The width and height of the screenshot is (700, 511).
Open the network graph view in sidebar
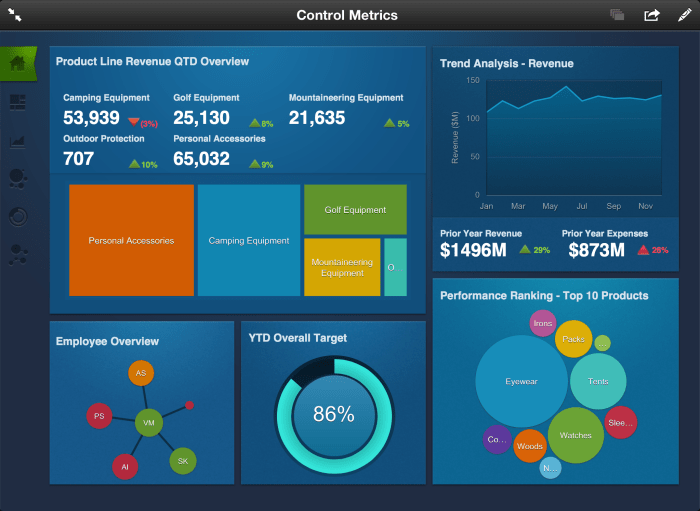click(x=17, y=255)
